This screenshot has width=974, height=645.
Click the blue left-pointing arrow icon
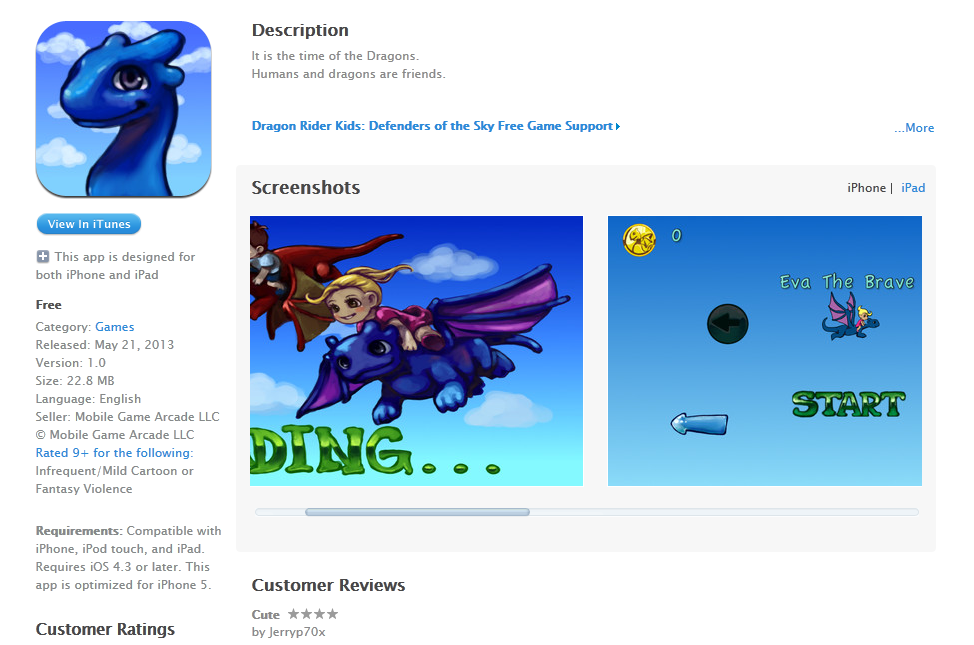pos(699,424)
